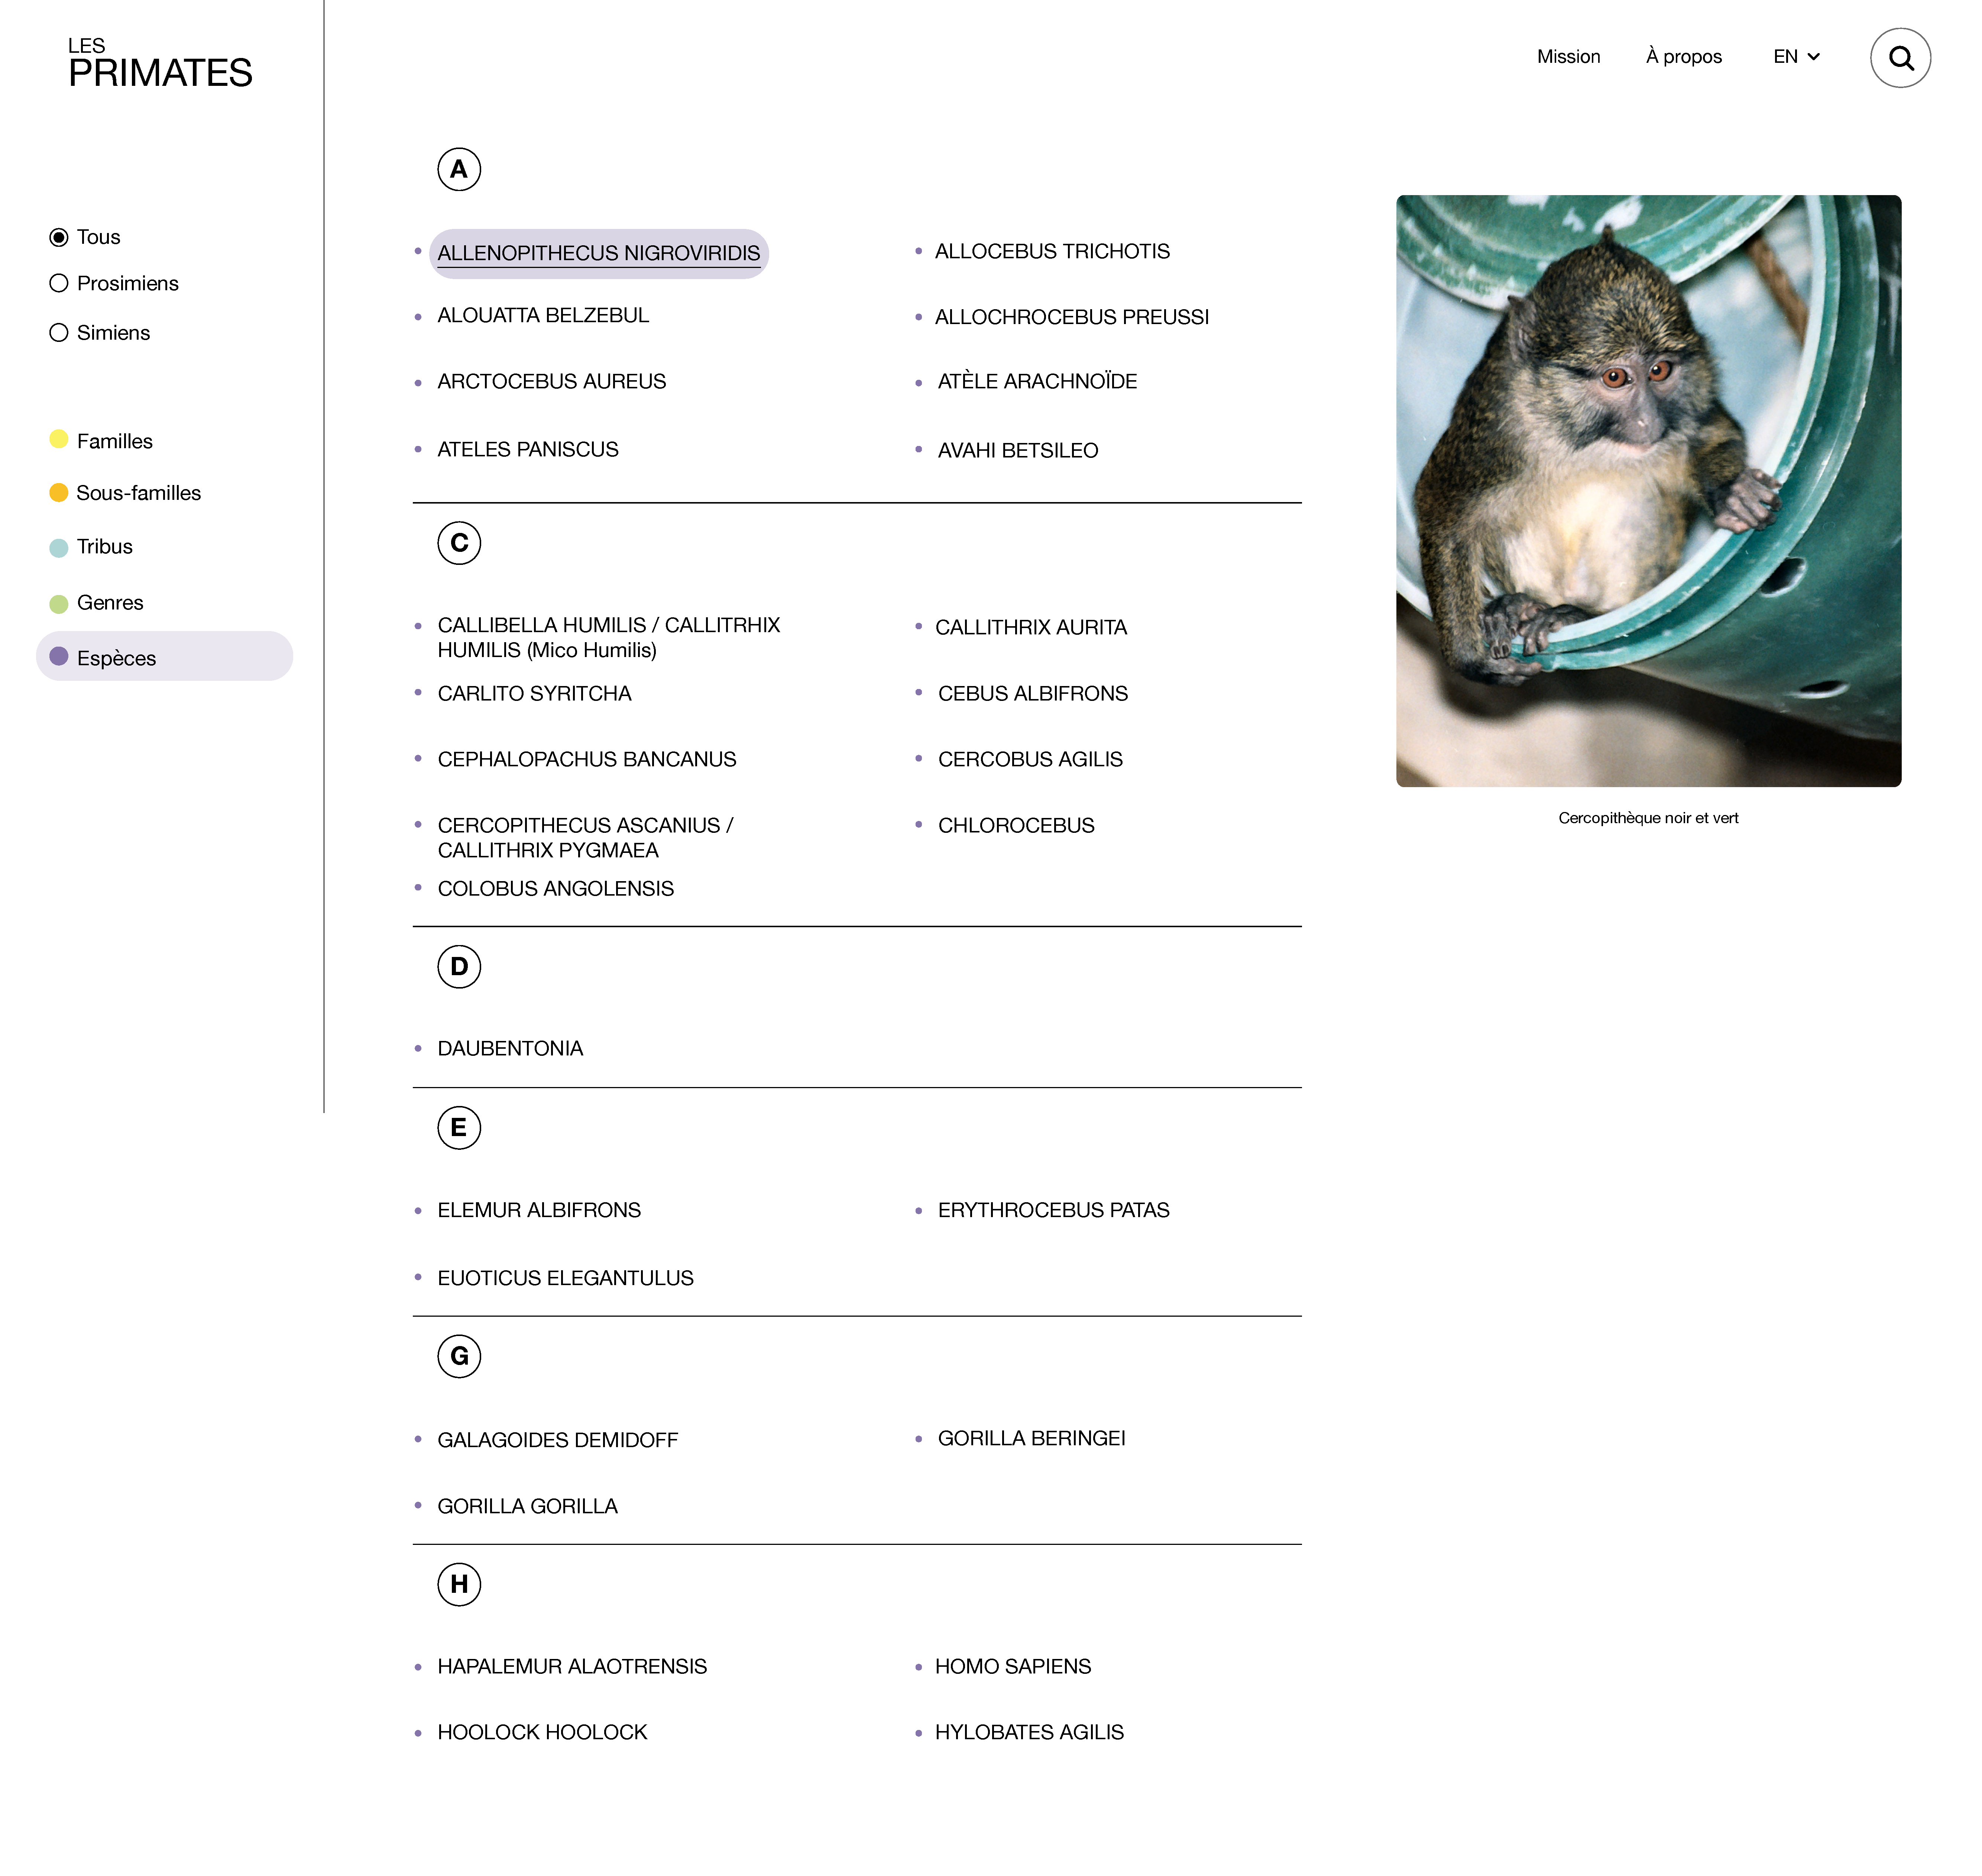
Task: Click the green monkey photo
Action: pyautogui.click(x=1648, y=490)
